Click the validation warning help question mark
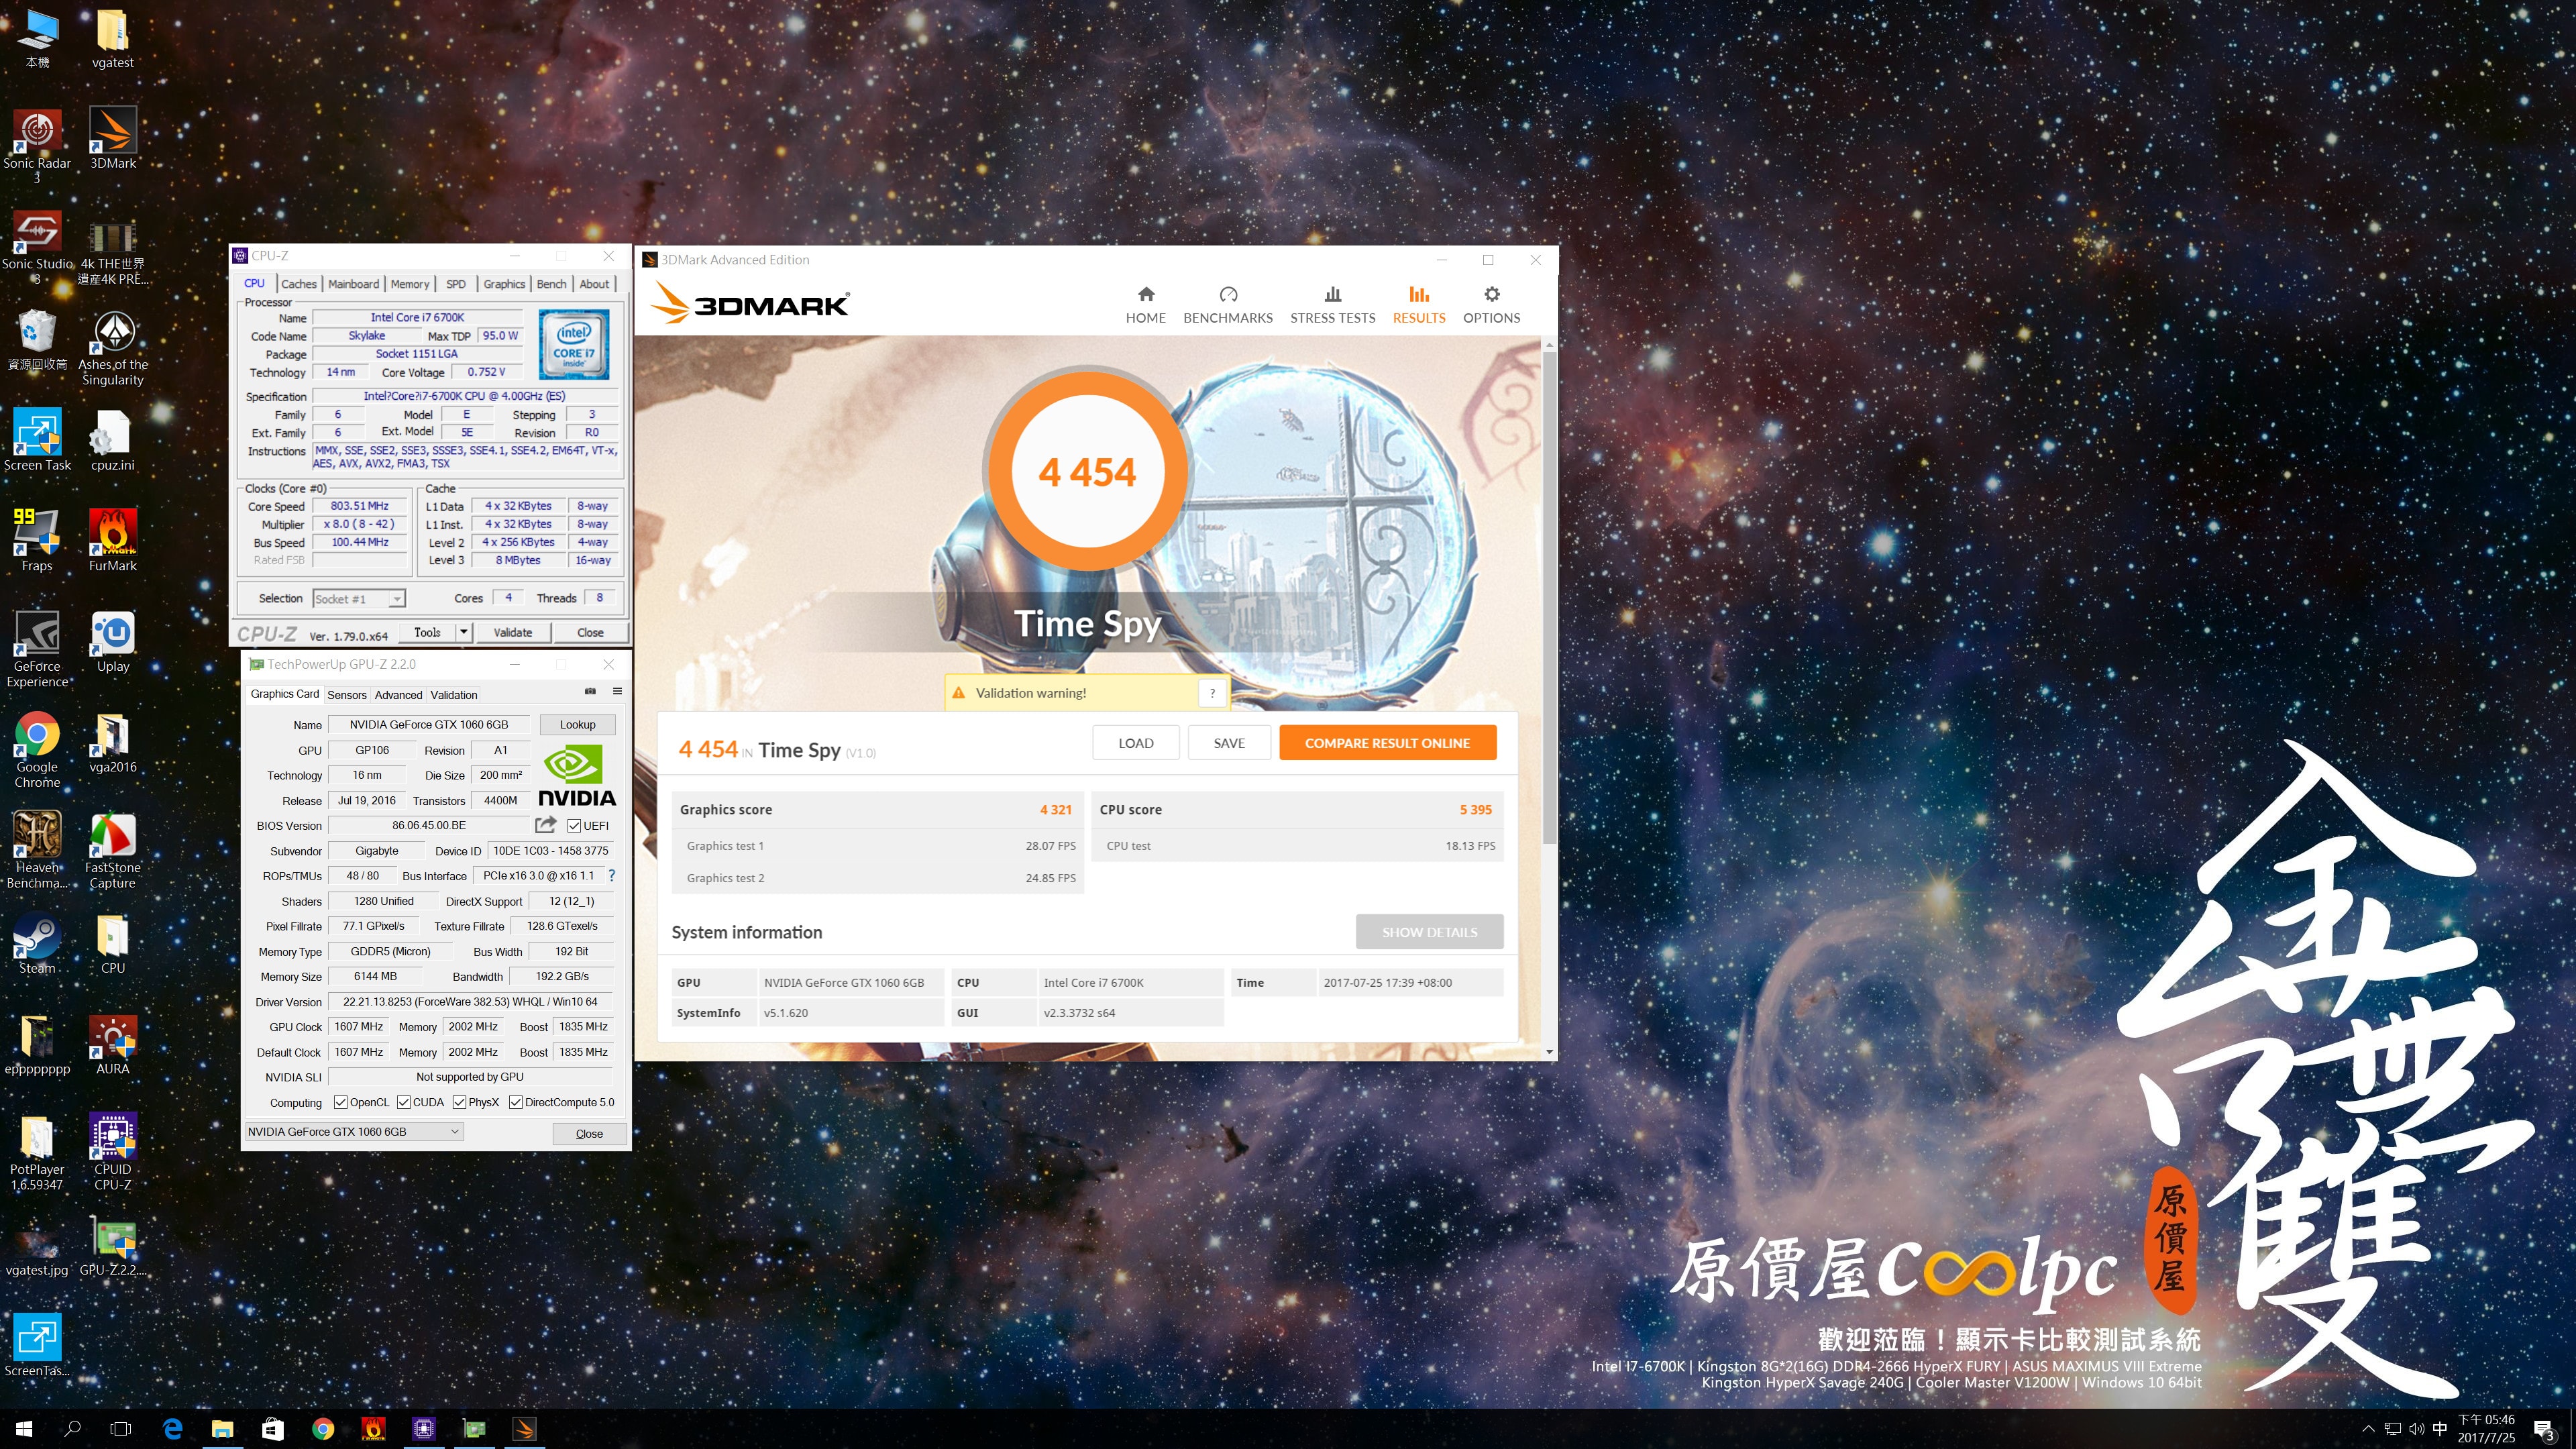 coord(1212,693)
